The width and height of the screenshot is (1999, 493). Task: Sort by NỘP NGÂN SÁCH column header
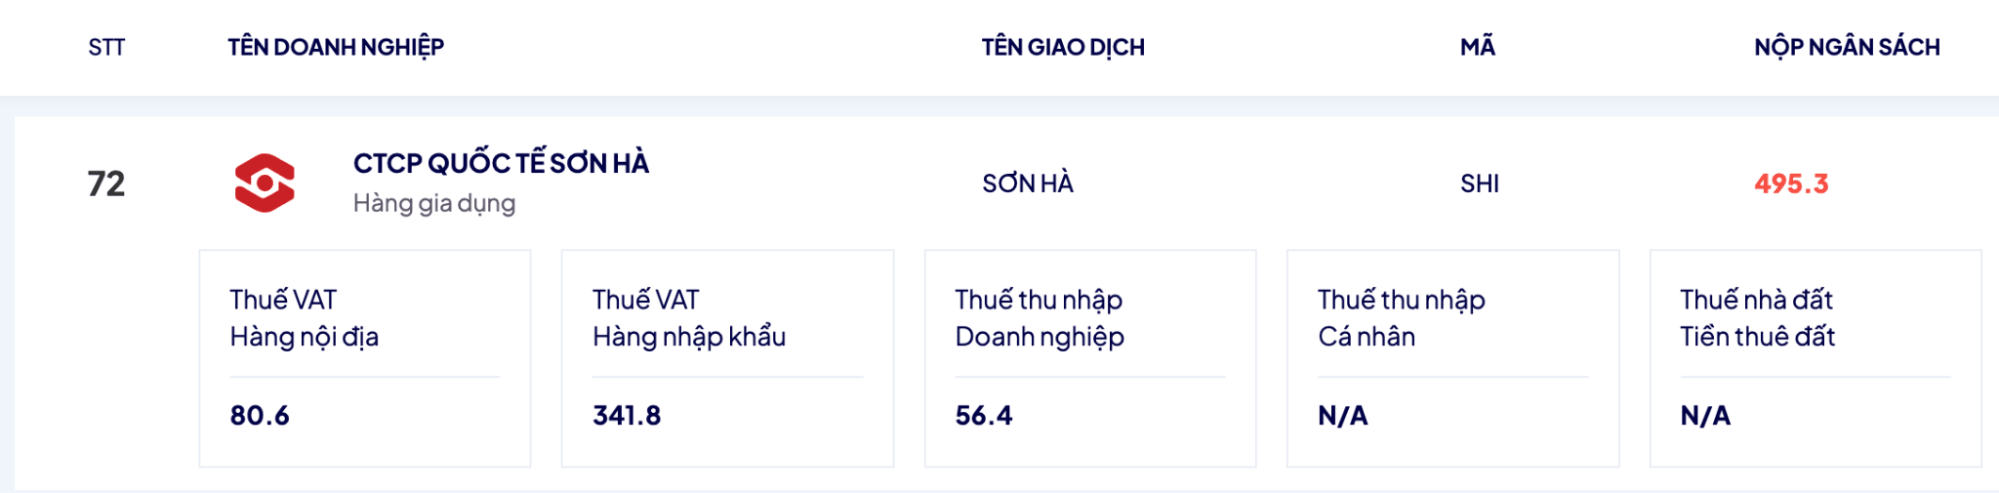click(1847, 47)
